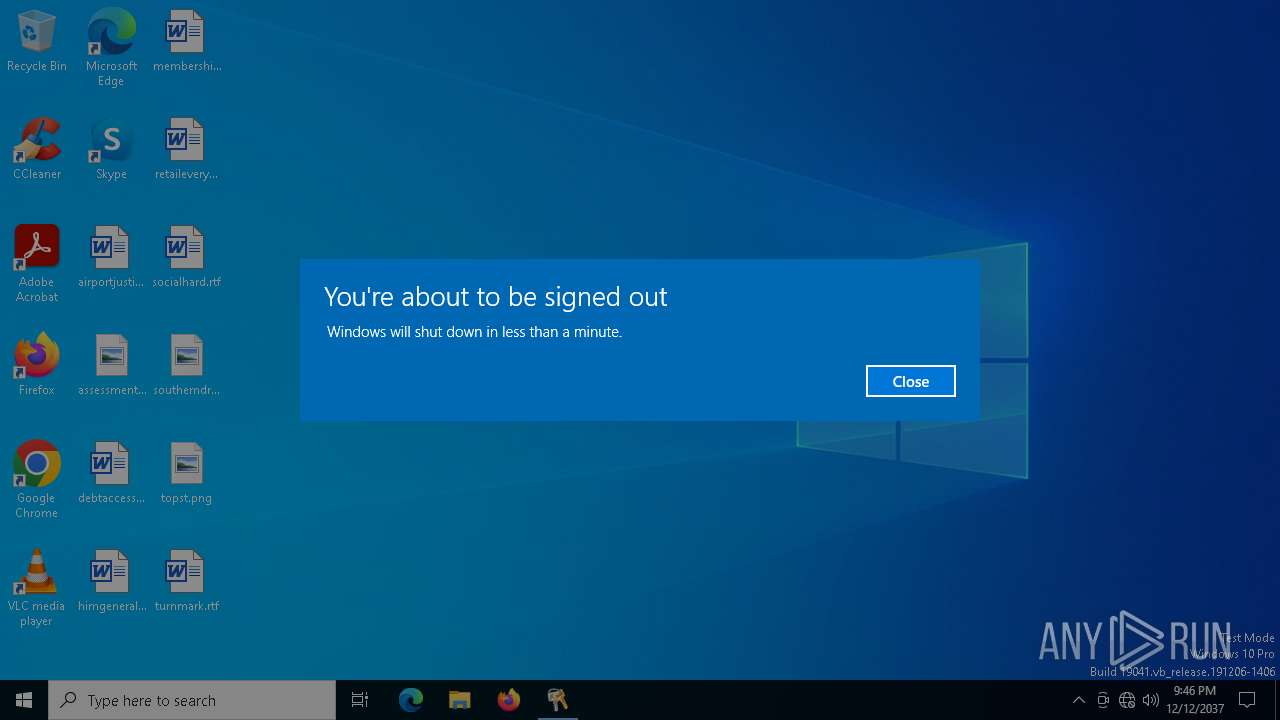Viewport: 1280px width, 720px height.
Task: Select the Google Chrome desktop shortcut
Action: pos(37,479)
